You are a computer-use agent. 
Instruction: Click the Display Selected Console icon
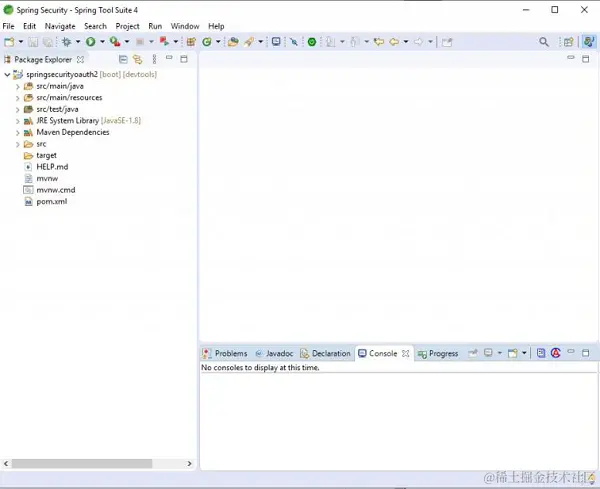pos(488,353)
